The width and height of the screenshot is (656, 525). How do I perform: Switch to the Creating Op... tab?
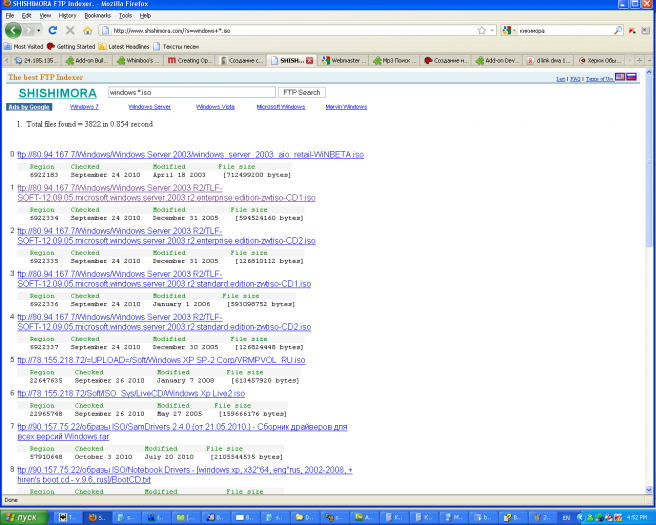(x=190, y=61)
